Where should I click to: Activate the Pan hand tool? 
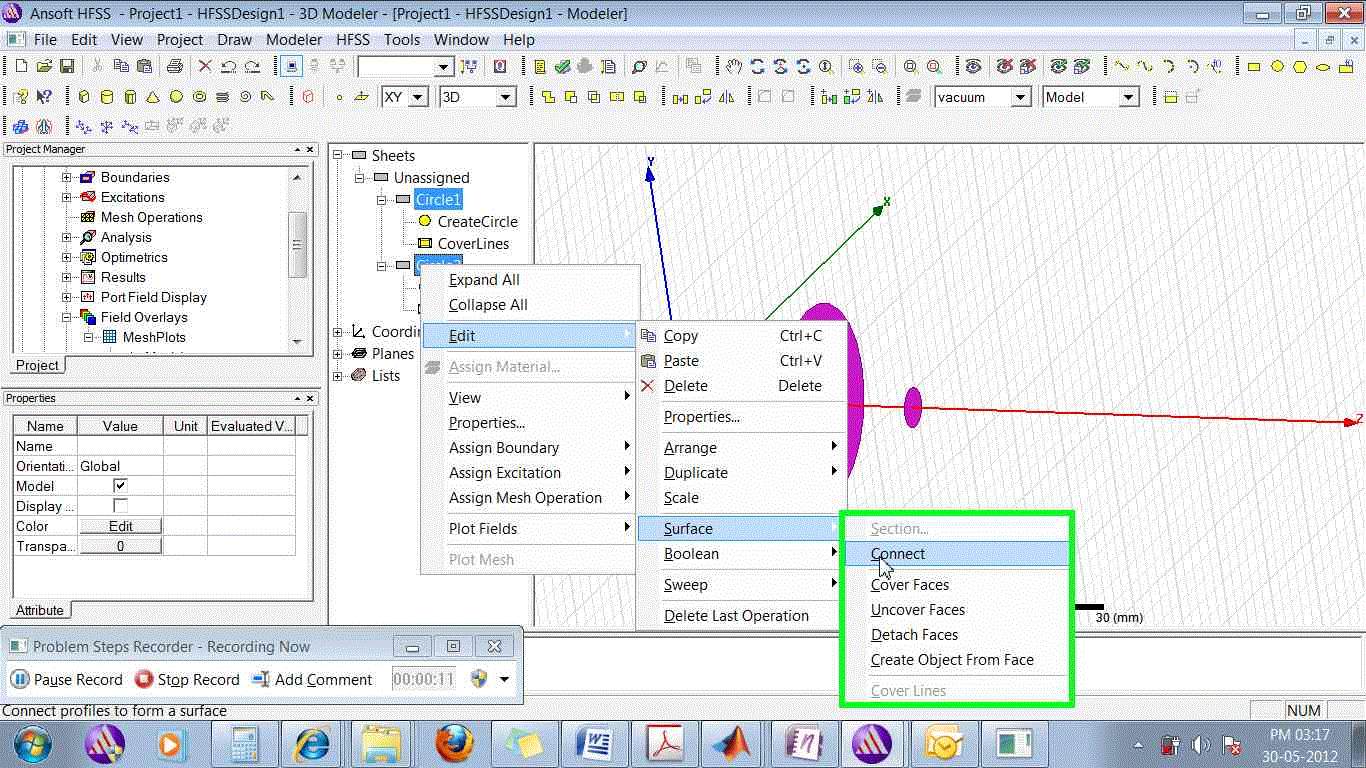click(734, 67)
